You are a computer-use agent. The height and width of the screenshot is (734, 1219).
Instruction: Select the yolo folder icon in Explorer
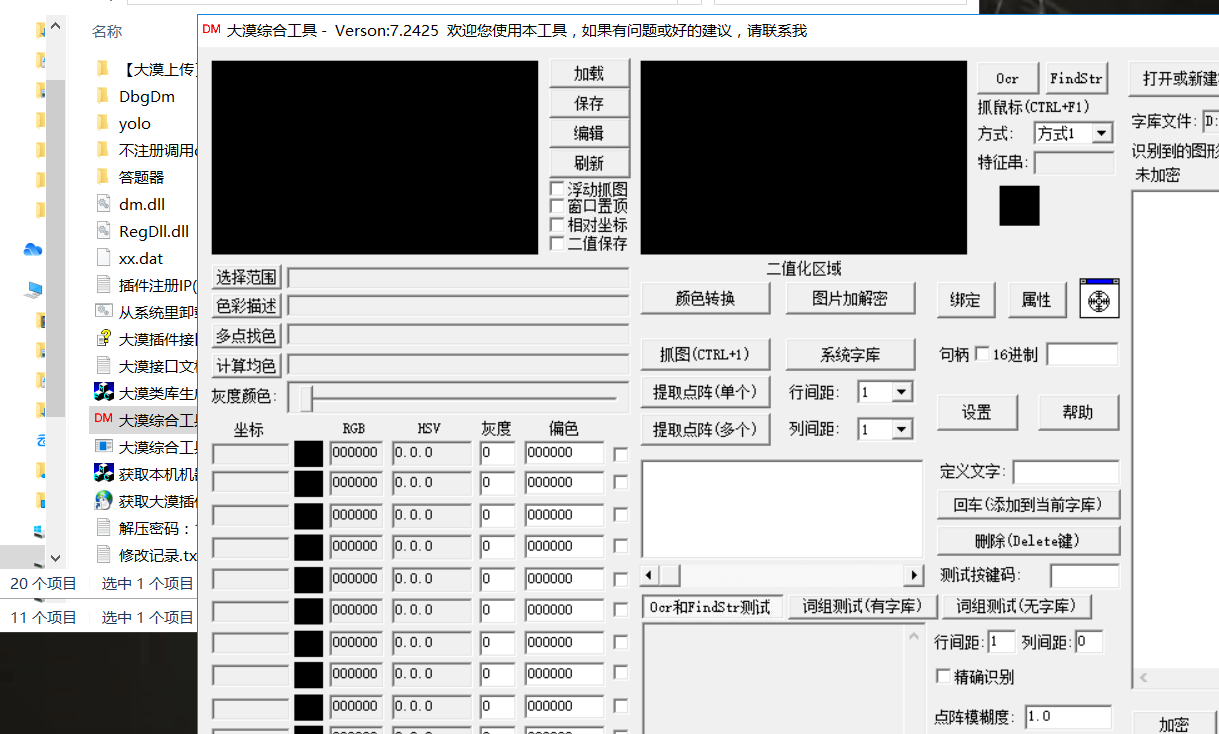tap(102, 123)
